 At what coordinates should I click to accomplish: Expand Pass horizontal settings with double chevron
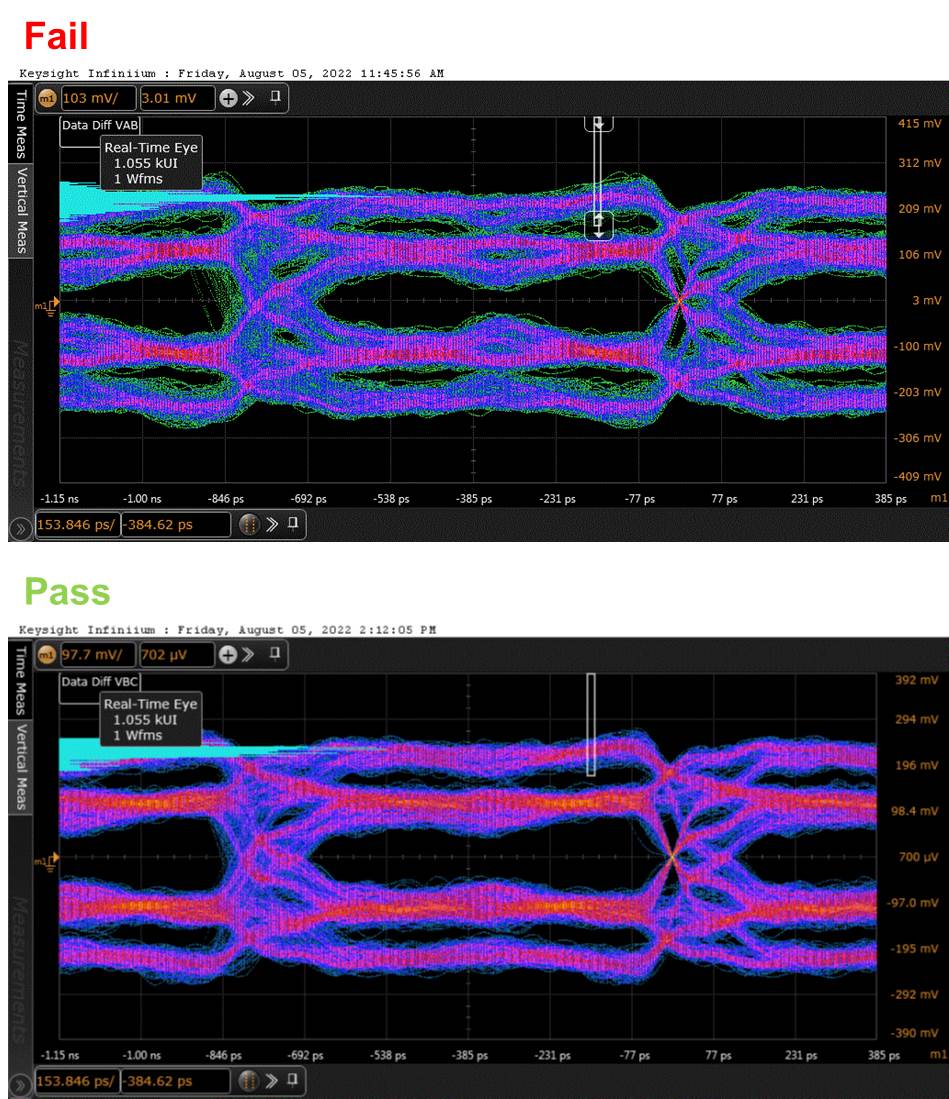pos(272,1081)
